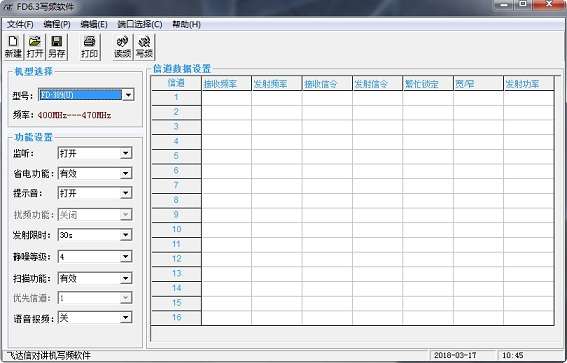The width and height of the screenshot is (567, 363).
Task: Open the 语音报频 voice announce dropdown
Action: coord(125,318)
